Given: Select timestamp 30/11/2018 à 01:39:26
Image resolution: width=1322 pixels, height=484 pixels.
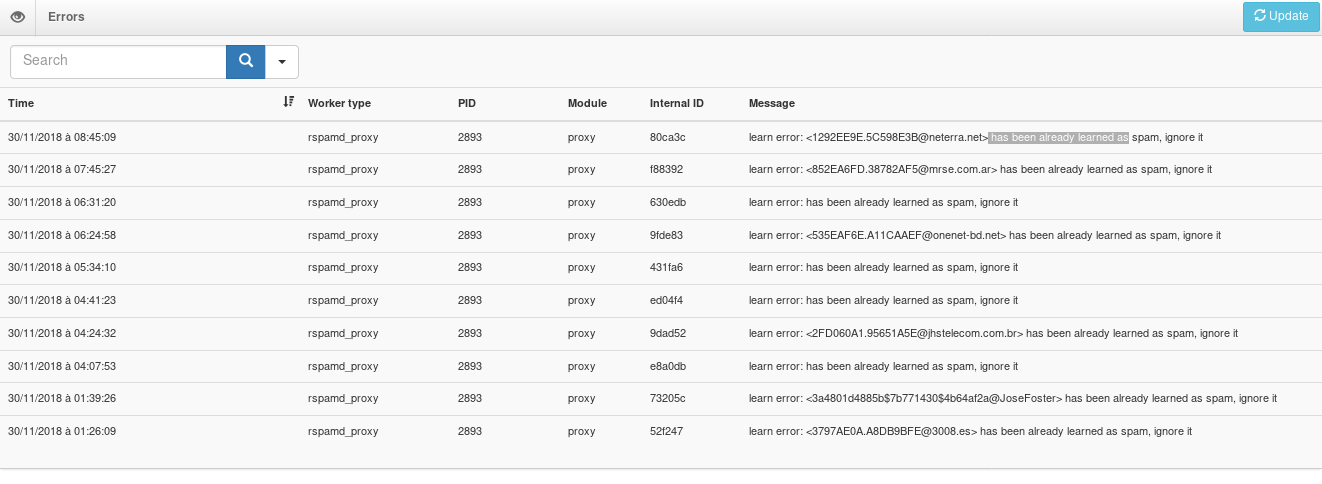Looking at the screenshot, I should [62, 399].
